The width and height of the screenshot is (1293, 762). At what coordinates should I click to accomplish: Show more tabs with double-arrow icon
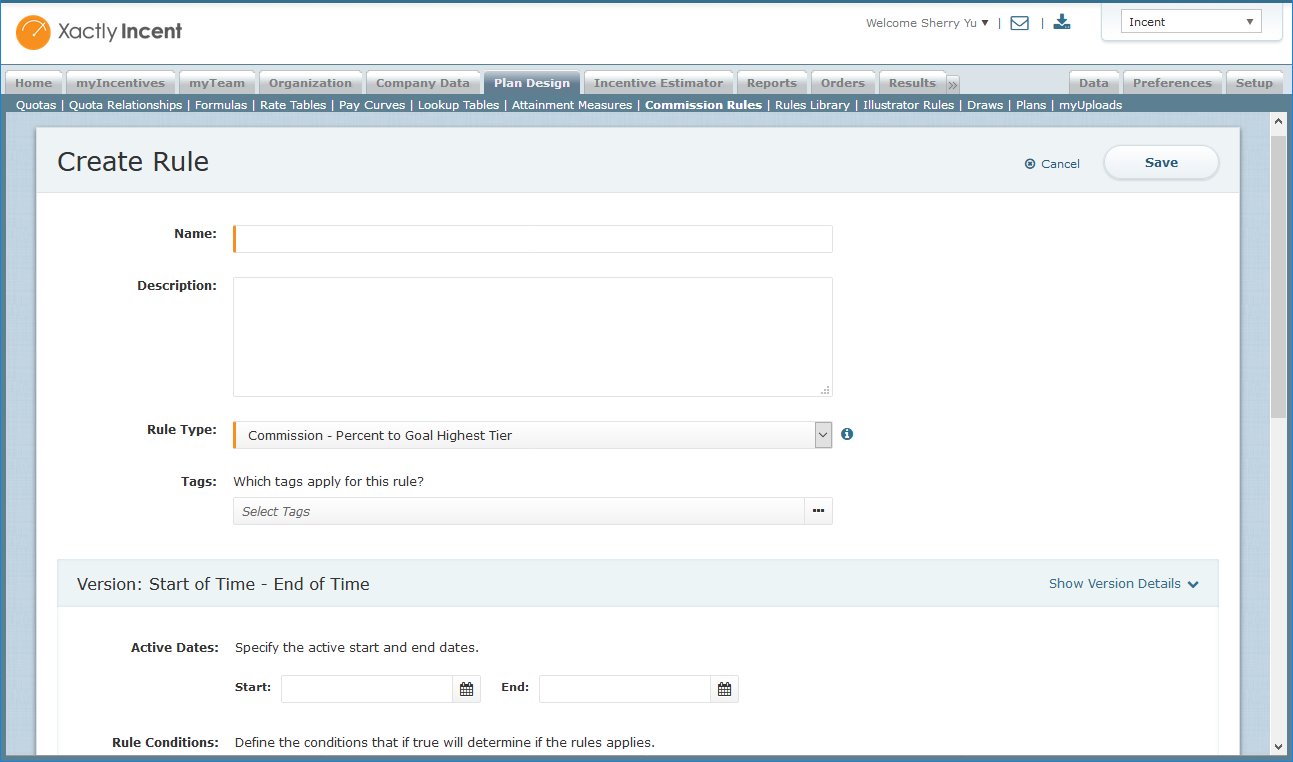[x=953, y=84]
